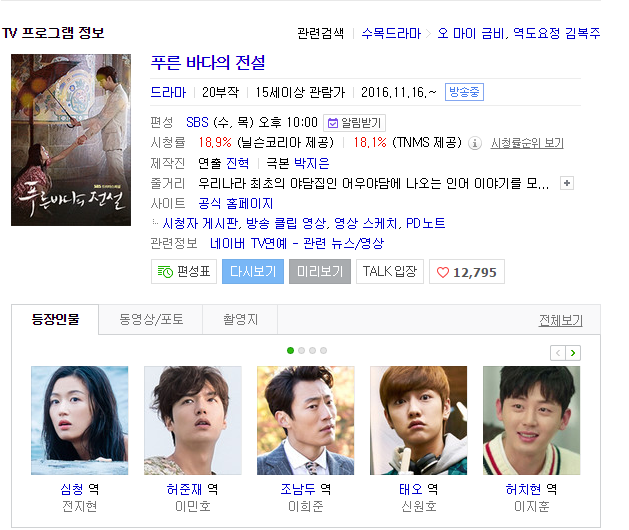
Task: Switch to the 동영상/포토 tab
Action: (x=151, y=319)
